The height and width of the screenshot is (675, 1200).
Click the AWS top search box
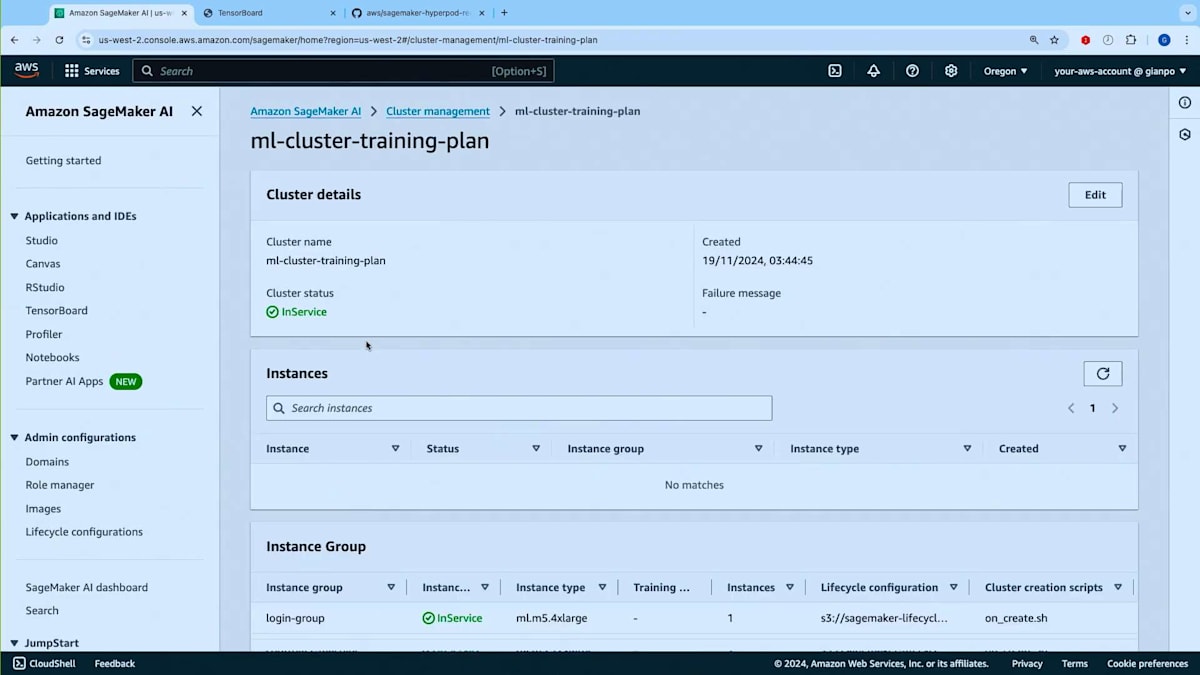click(344, 71)
